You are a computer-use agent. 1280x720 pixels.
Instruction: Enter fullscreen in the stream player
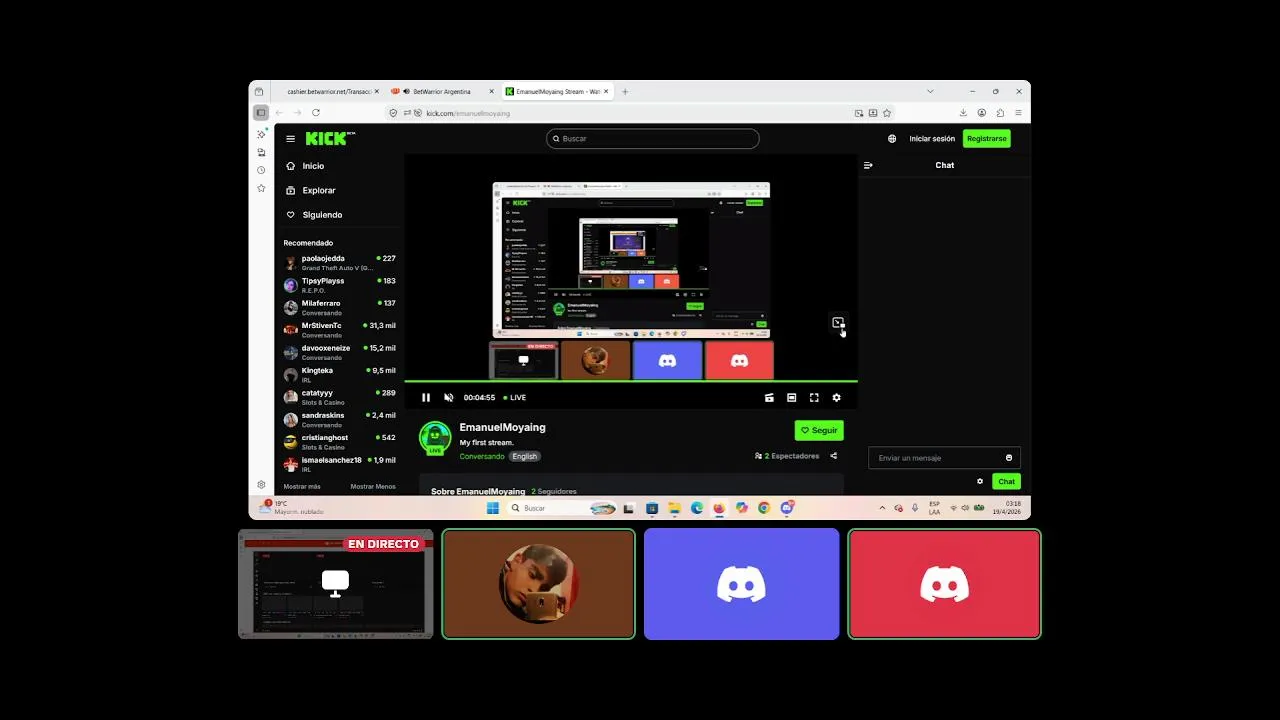click(814, 397)
